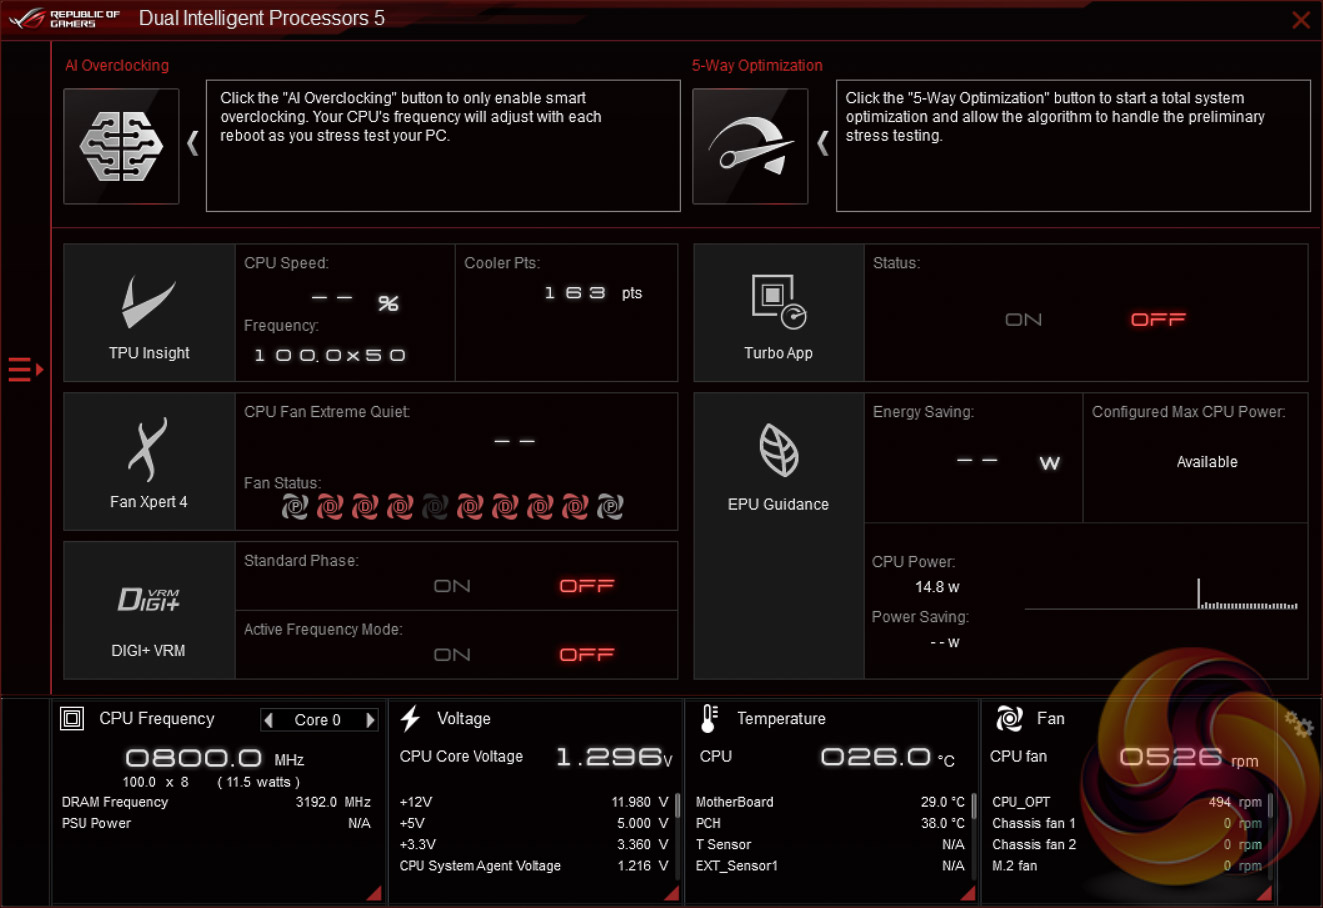The height and width of the screenshot is (908, 1323).
Task: Open monitoring settings with the gear icon
Action: (1298, 724)
